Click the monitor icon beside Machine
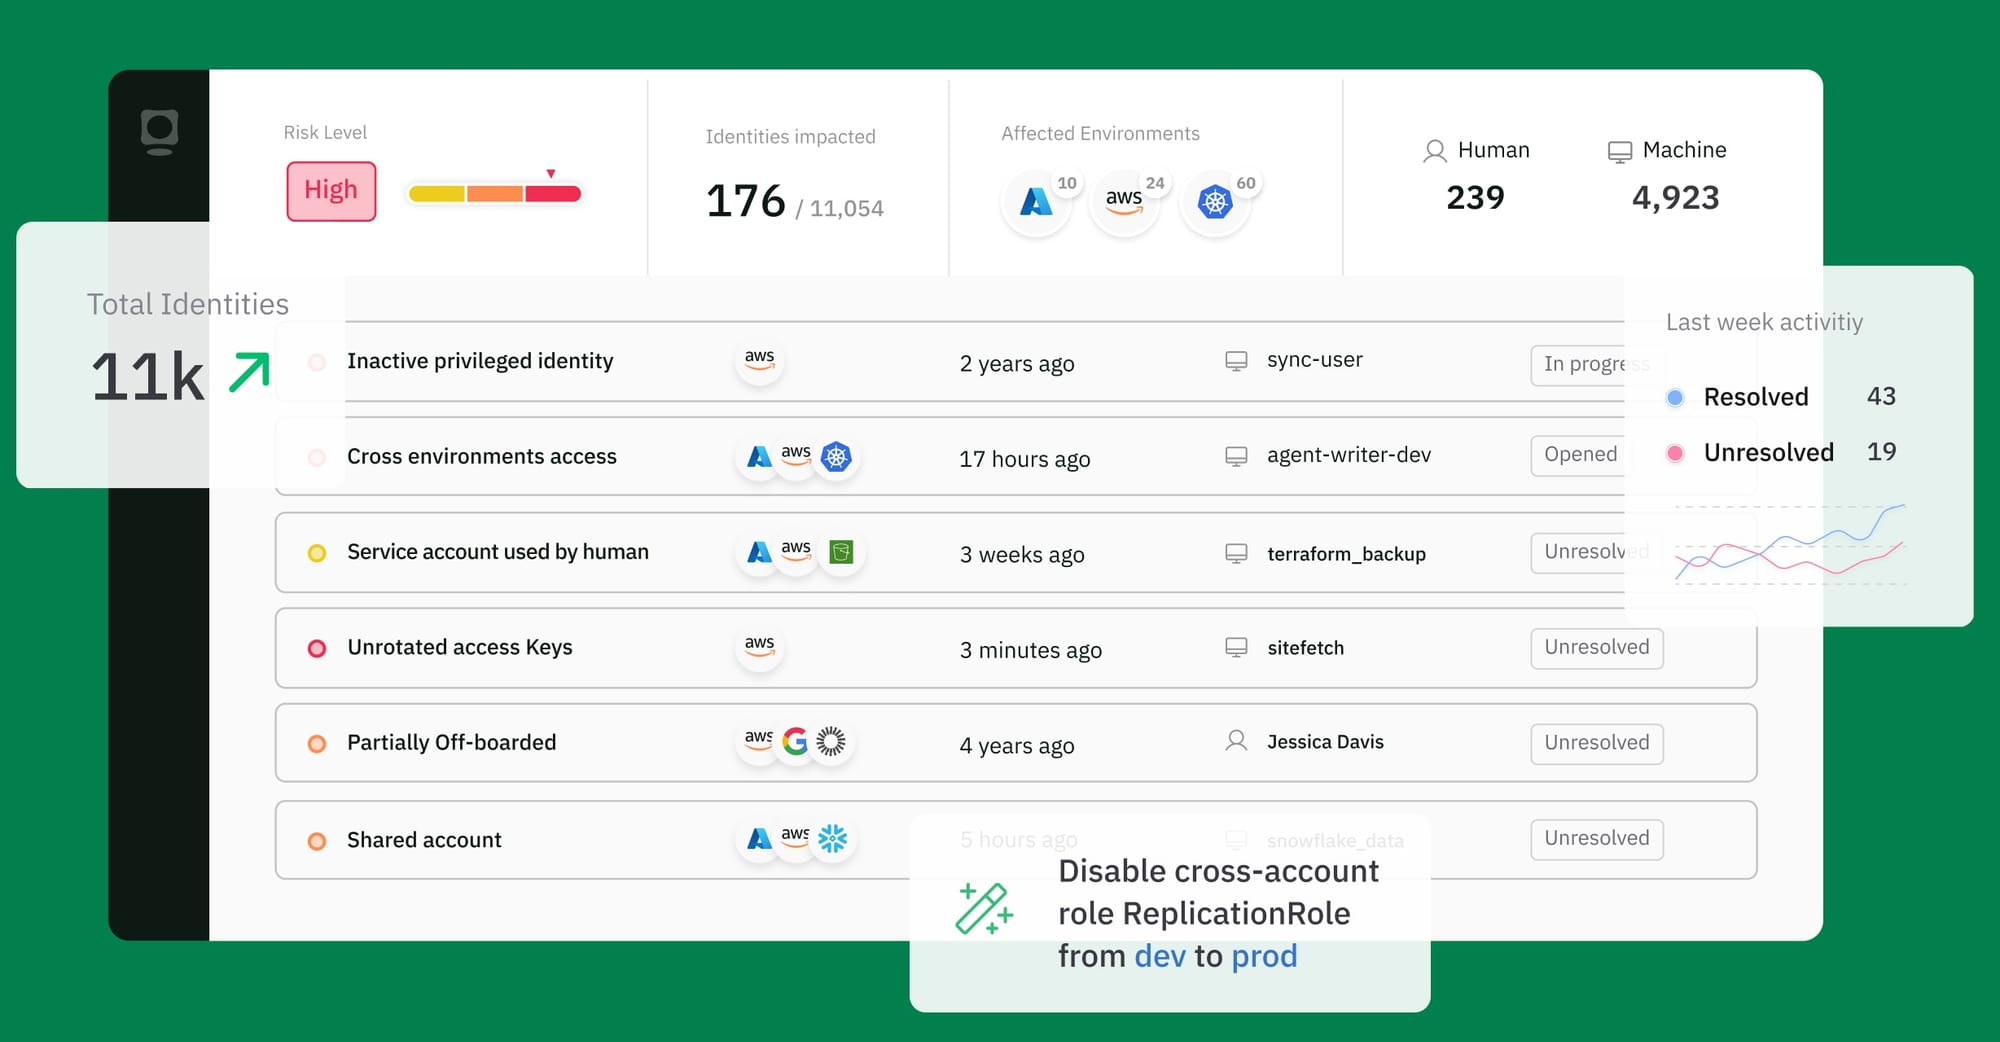2000x1042 pixels. 1619,152
